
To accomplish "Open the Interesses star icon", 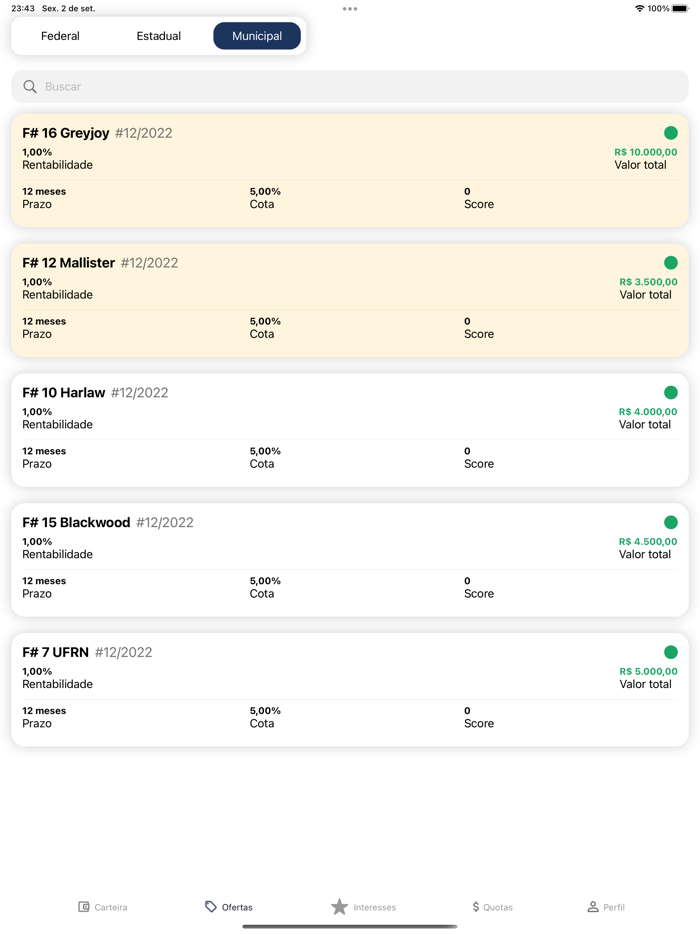I will point(339,907).
